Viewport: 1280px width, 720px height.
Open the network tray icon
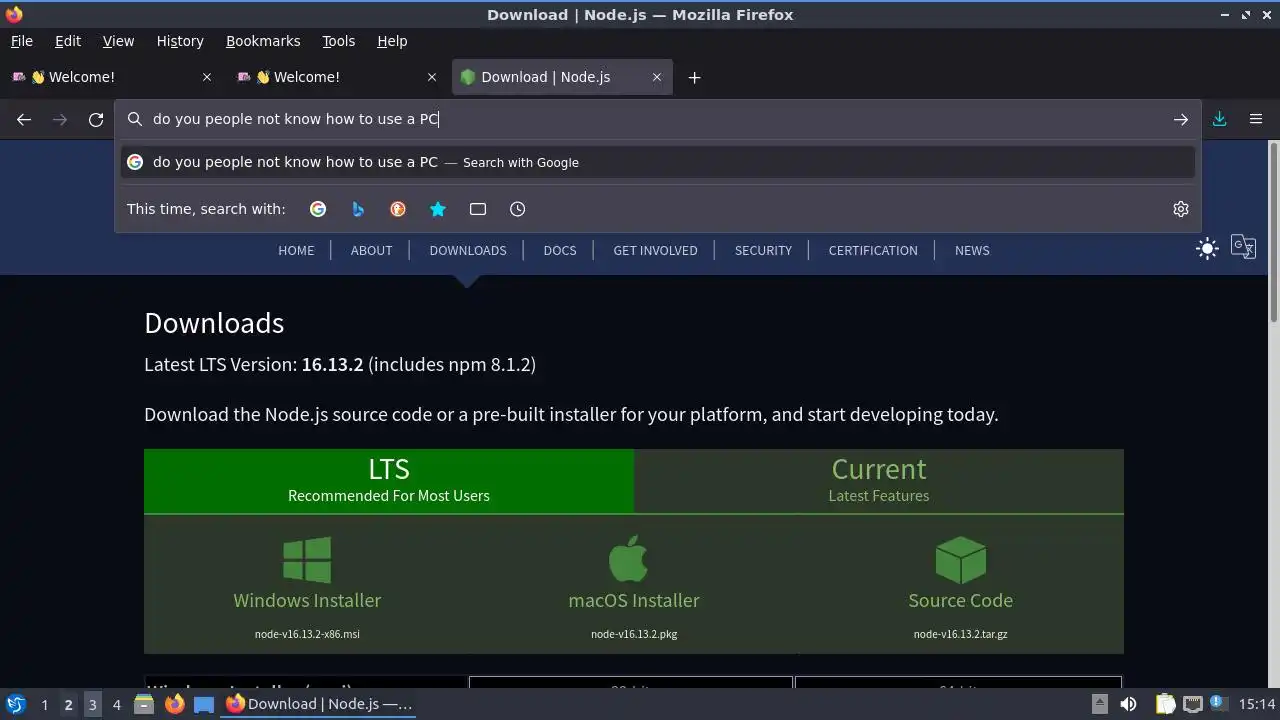pyautogui.click(x=1193, y=704)
